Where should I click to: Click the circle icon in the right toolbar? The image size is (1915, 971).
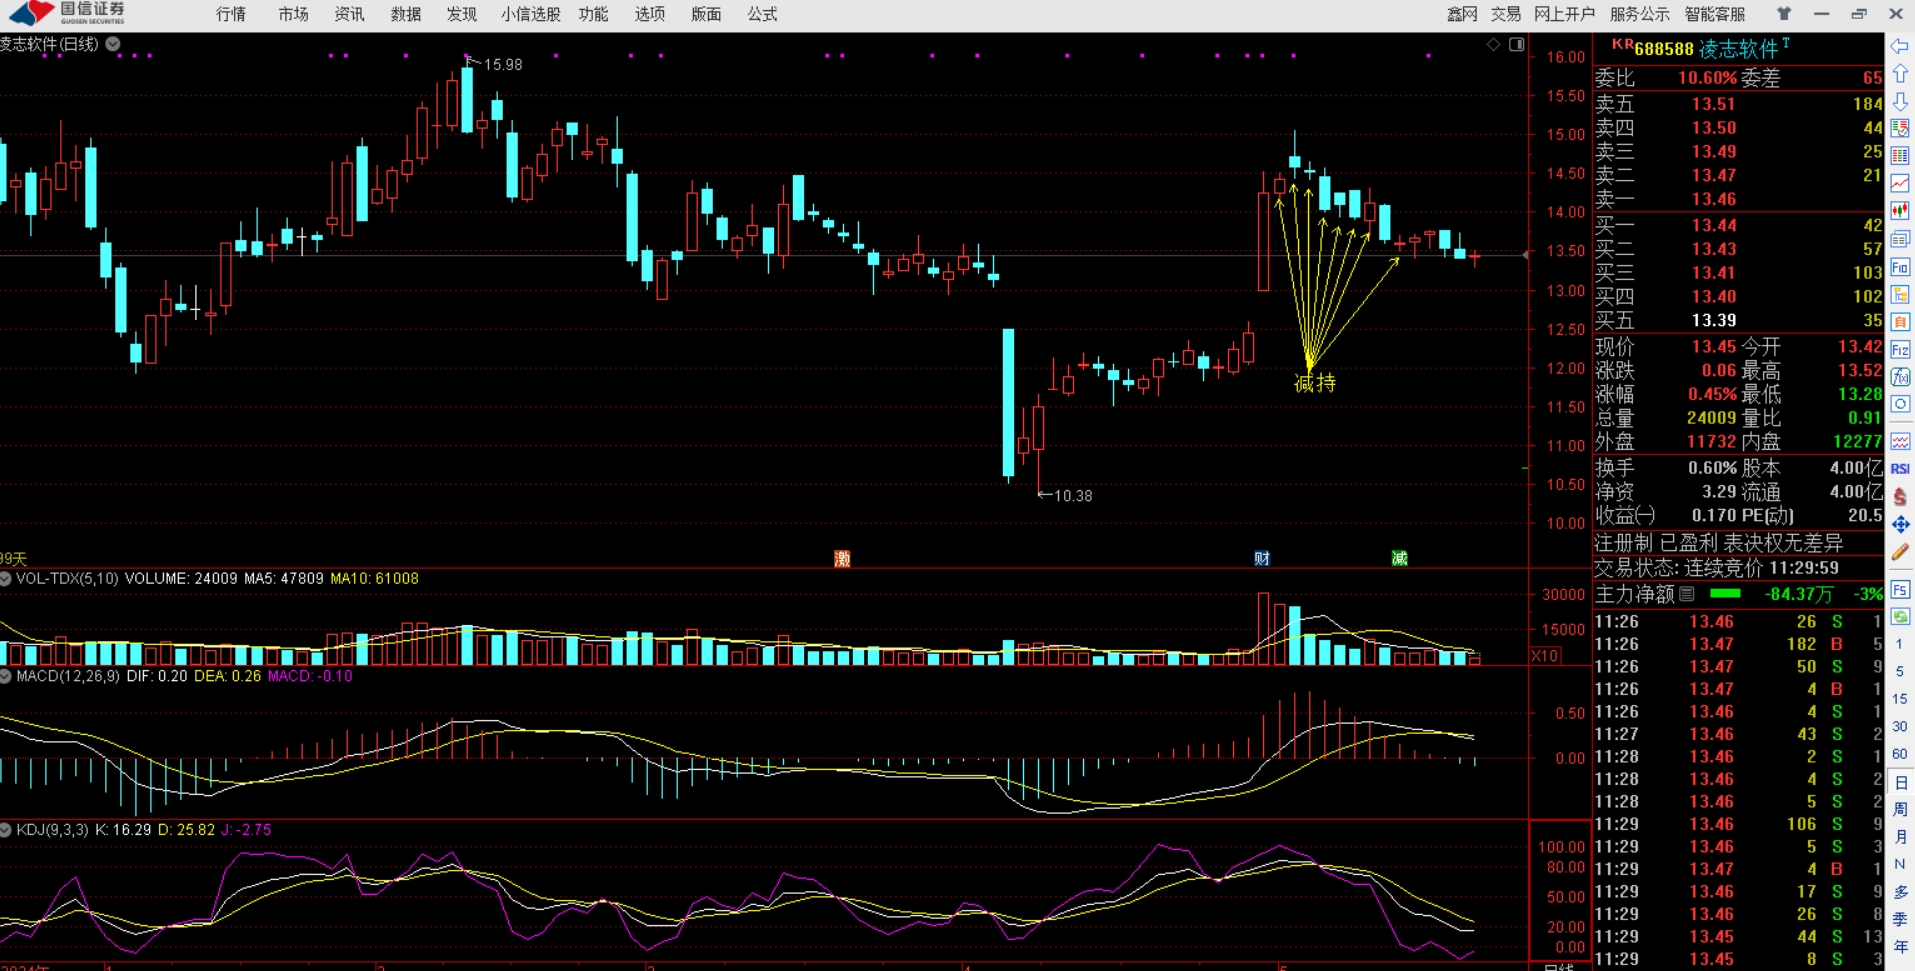(x=1900, y=404)
